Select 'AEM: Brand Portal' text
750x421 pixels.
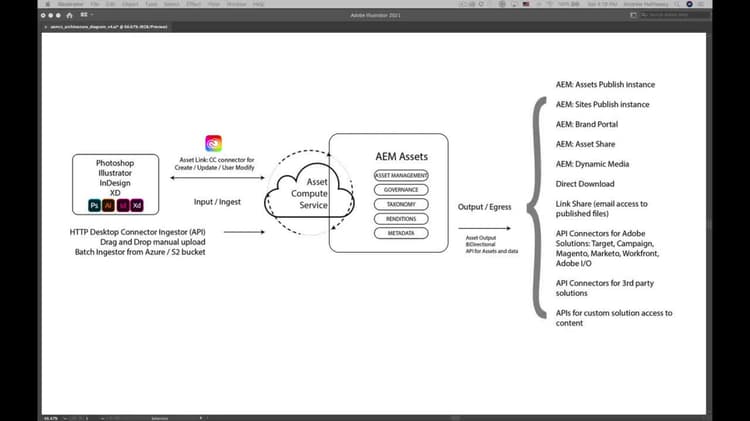(586, 124)
